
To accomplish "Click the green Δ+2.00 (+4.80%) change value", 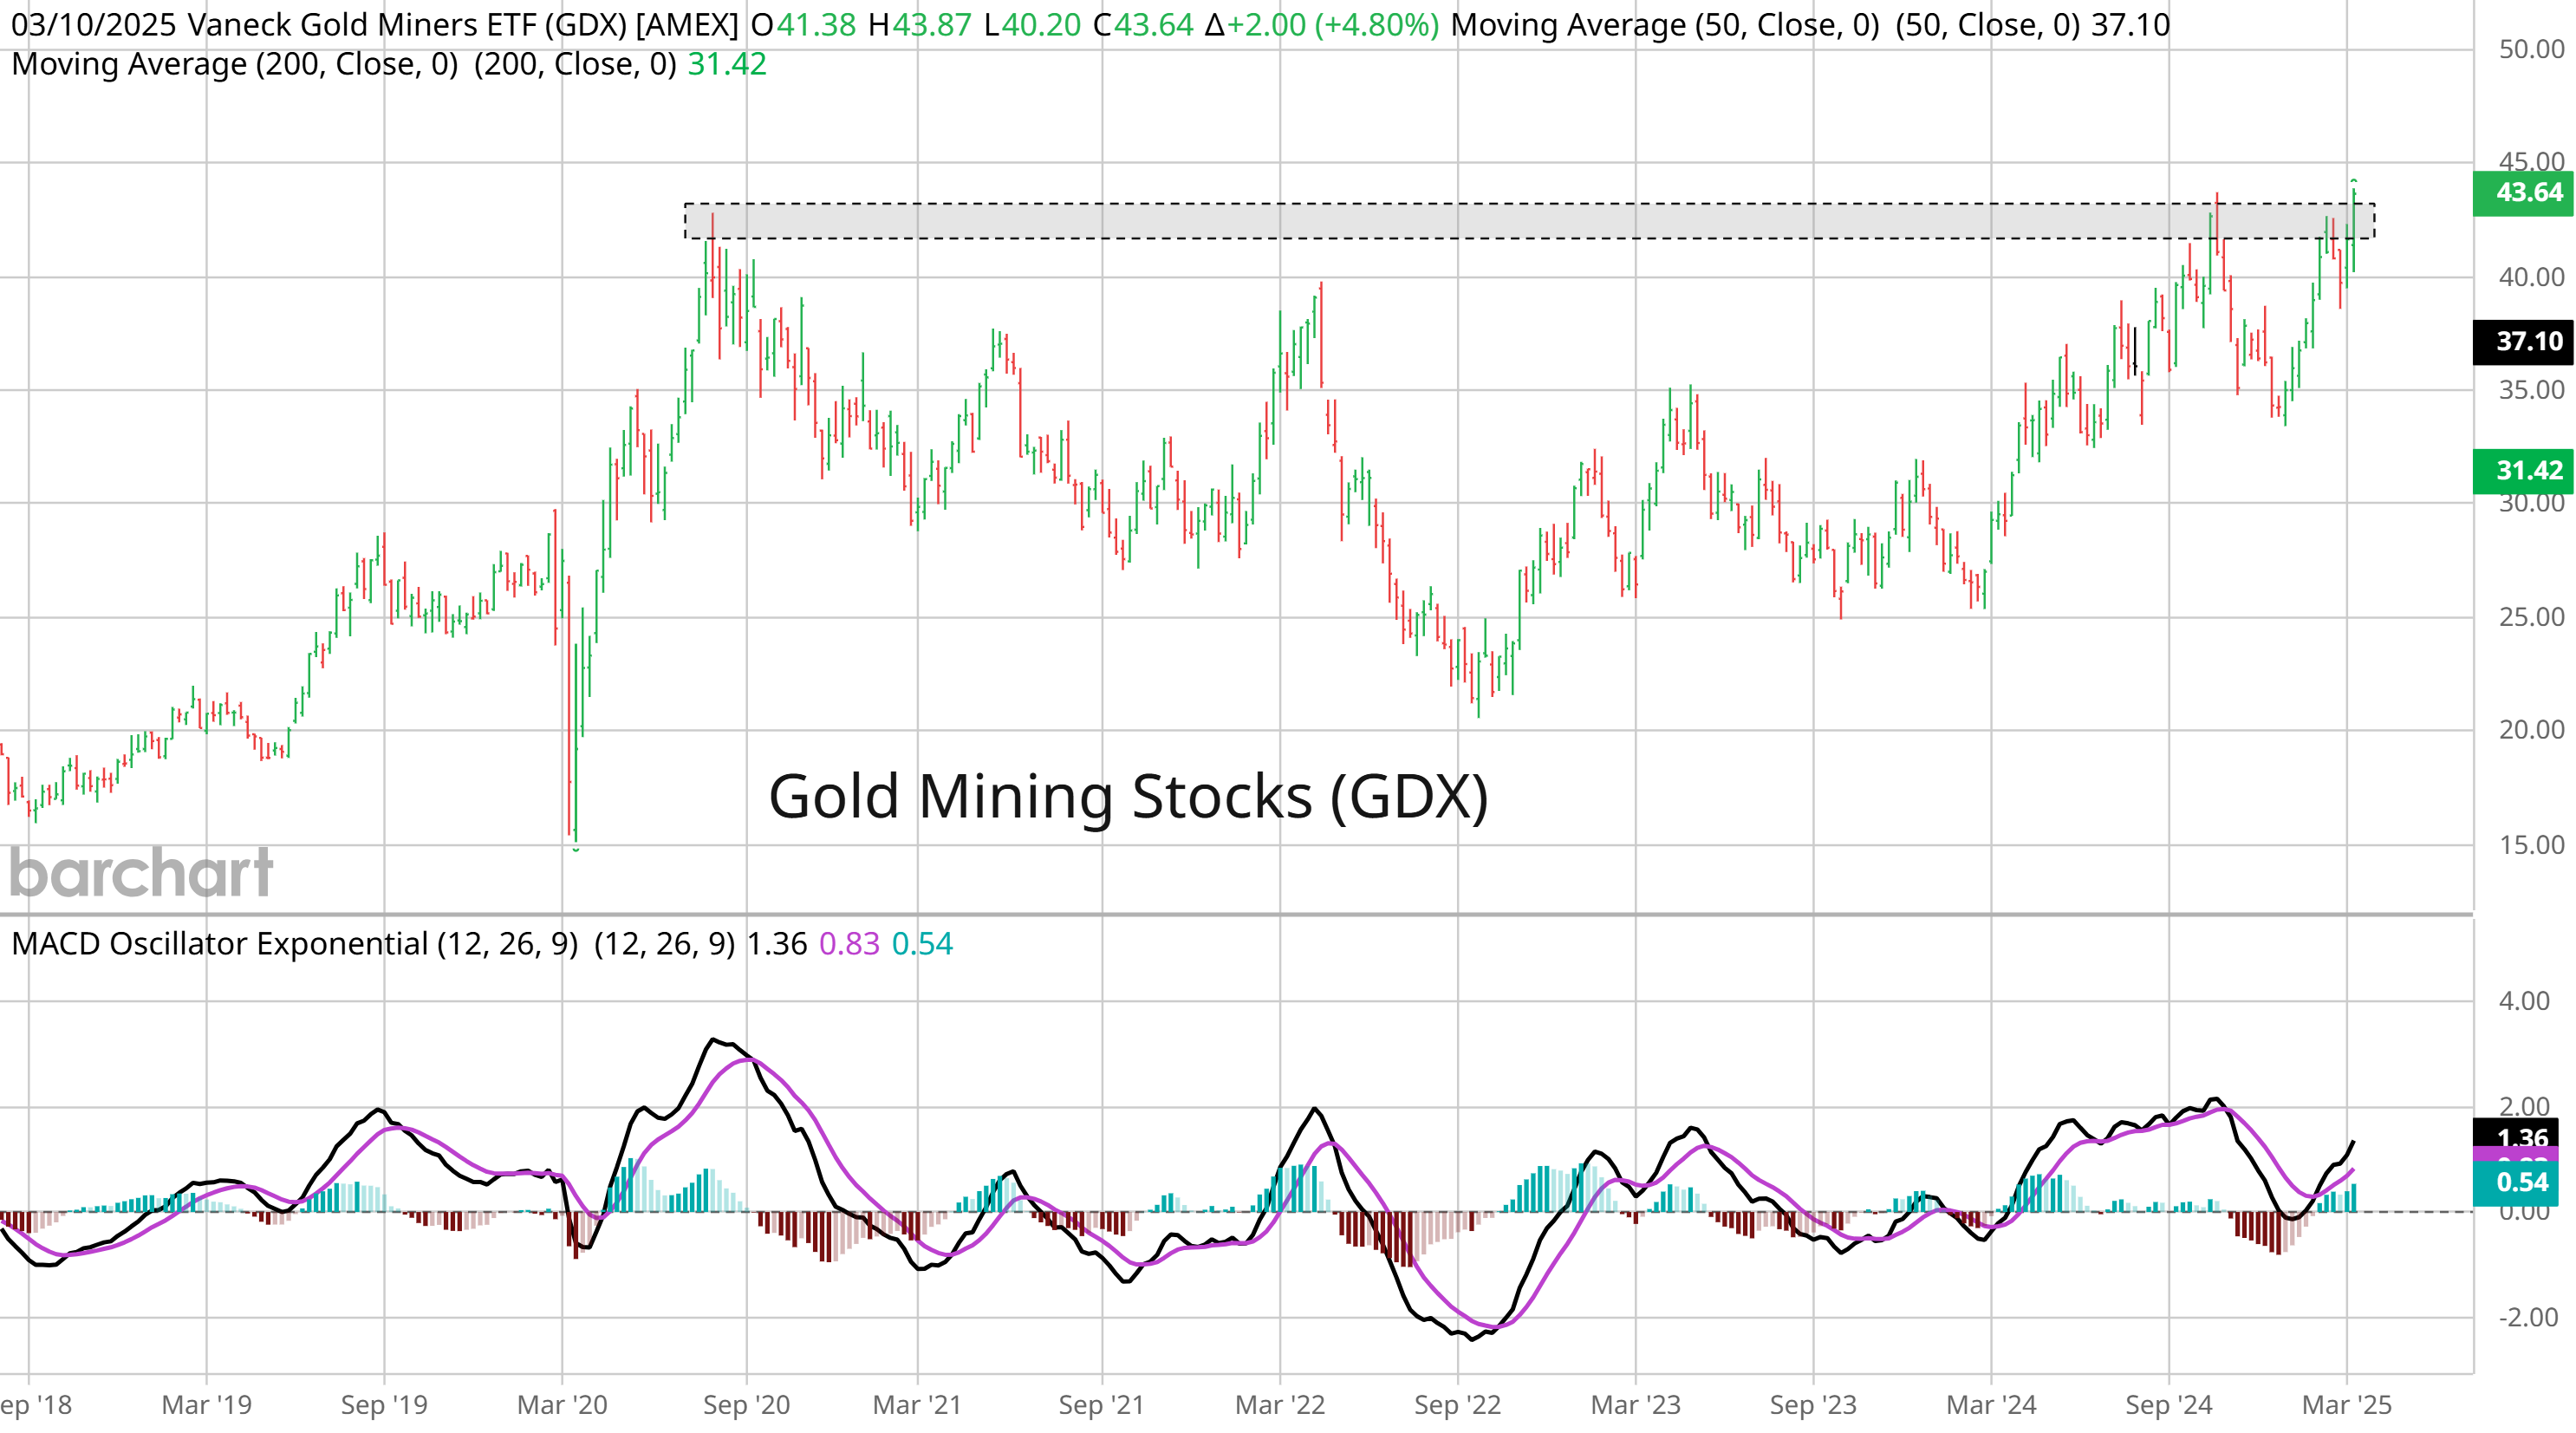I will coord(1322,25).
